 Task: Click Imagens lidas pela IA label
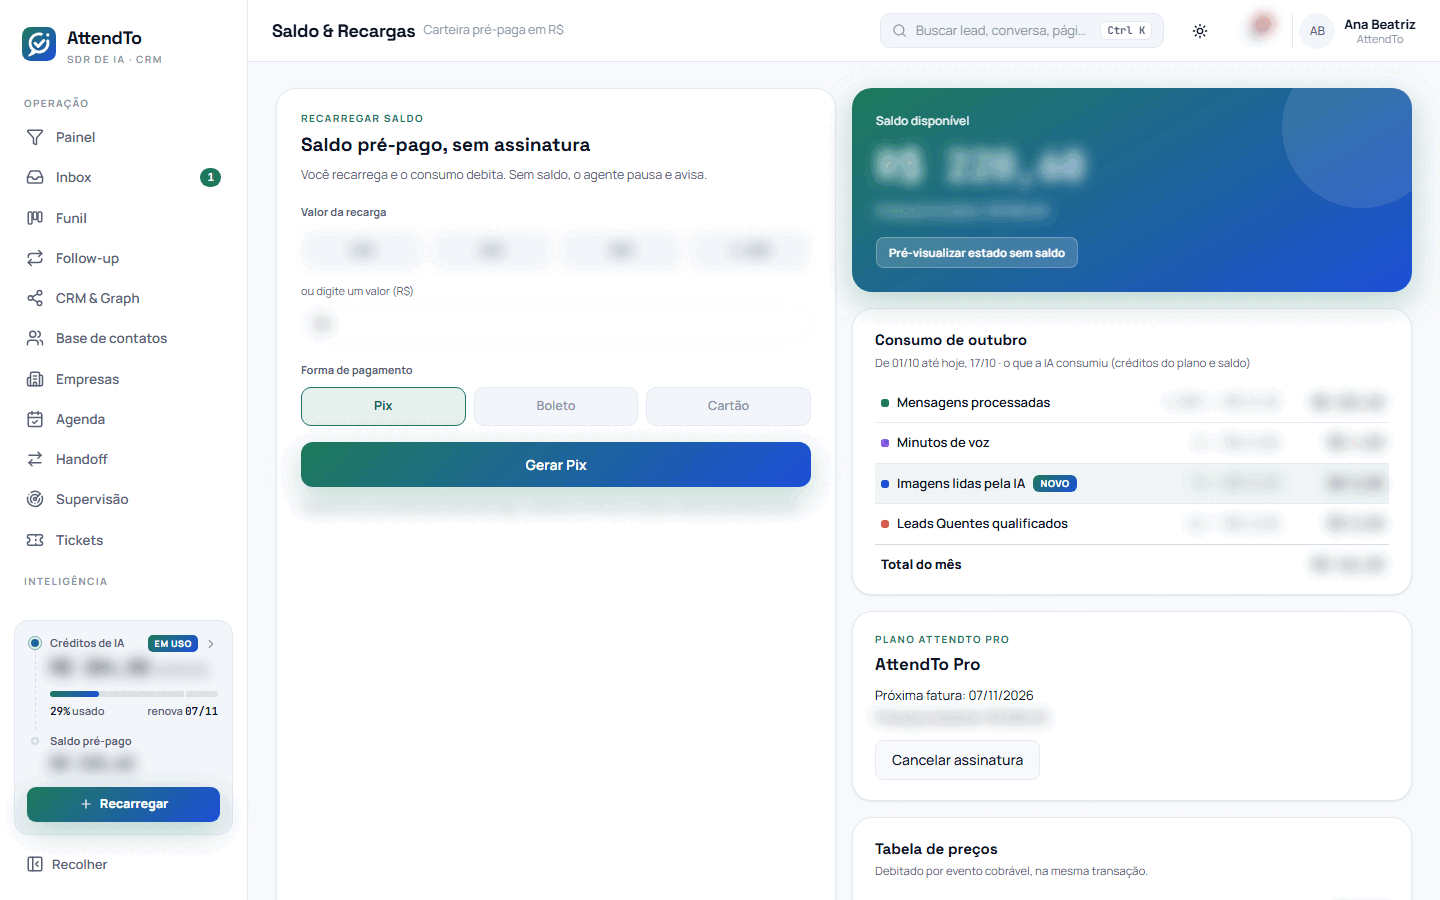[x=961, y=484]
